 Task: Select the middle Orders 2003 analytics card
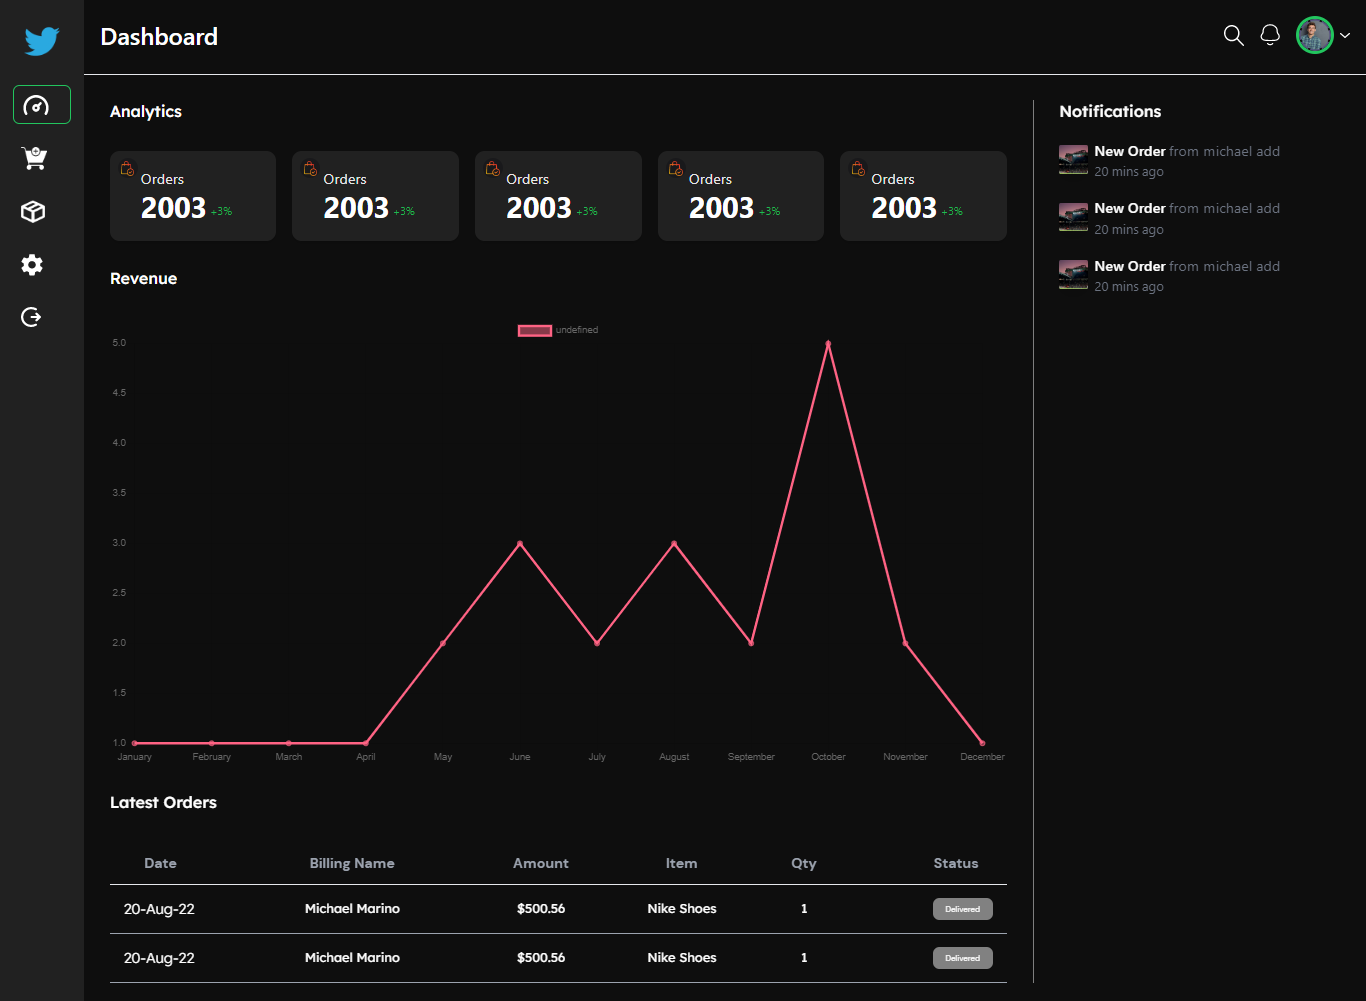[x=557, y=195]
